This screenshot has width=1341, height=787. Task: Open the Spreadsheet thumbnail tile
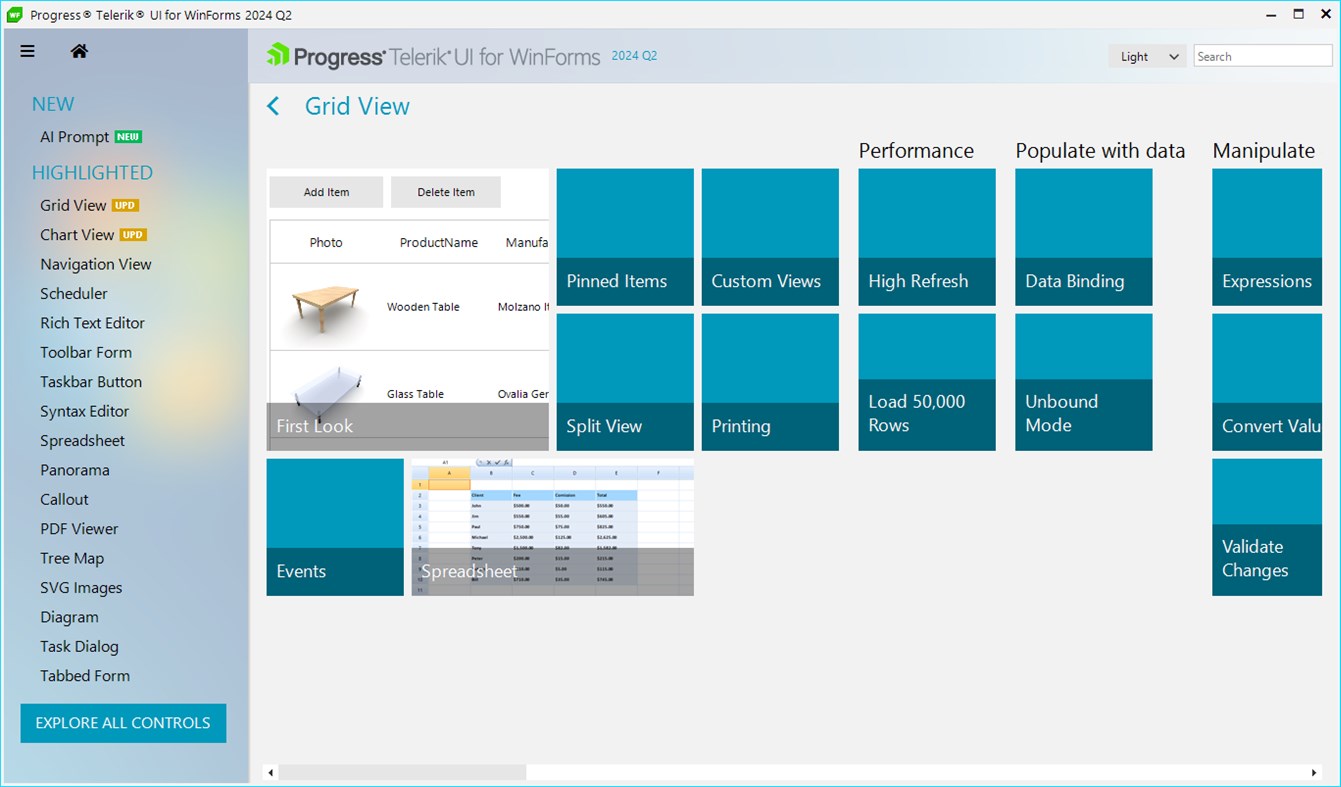(x=553, y=527)
